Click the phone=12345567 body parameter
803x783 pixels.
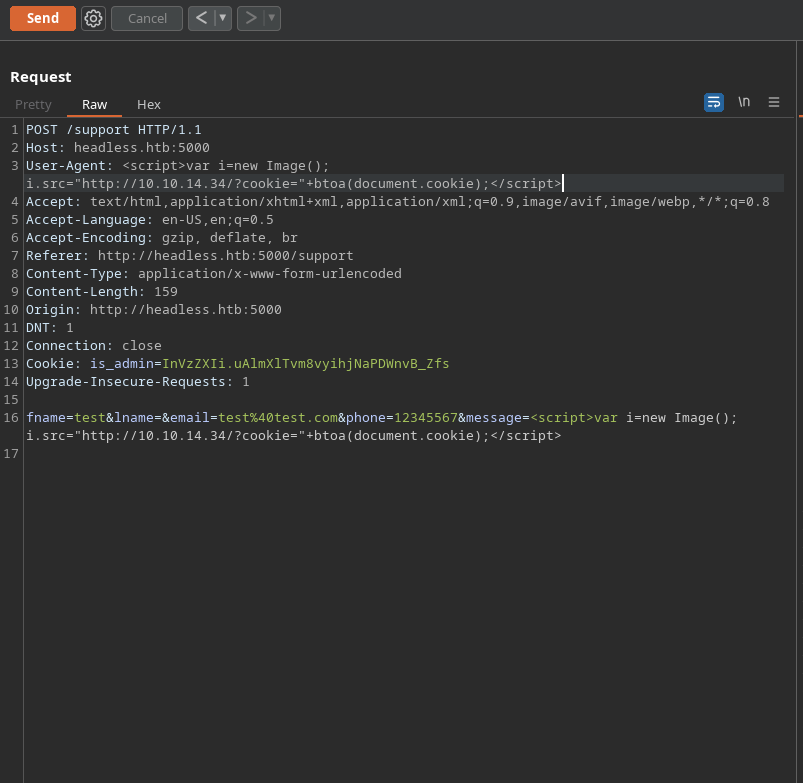402,418
